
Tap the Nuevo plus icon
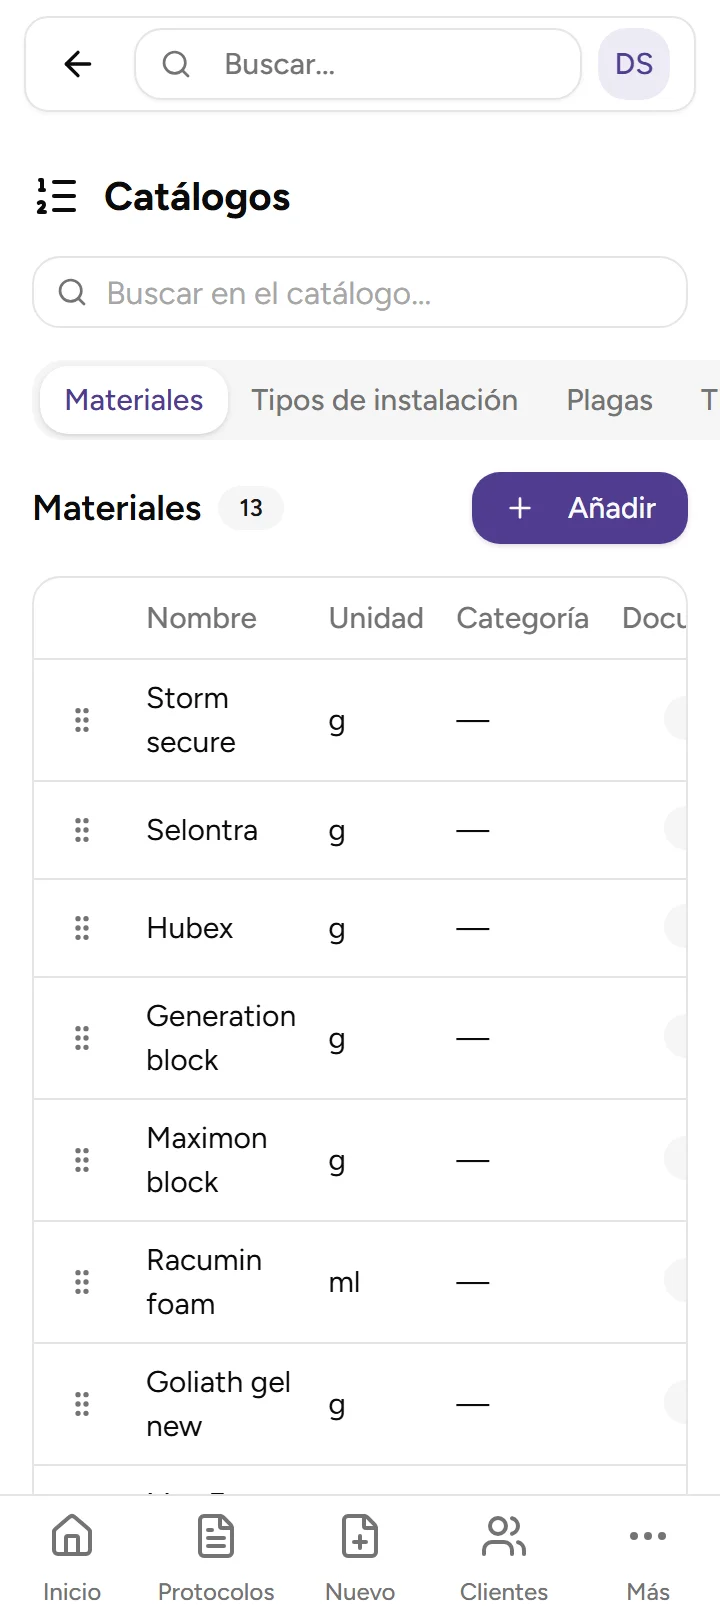[x=359, y=1536]
